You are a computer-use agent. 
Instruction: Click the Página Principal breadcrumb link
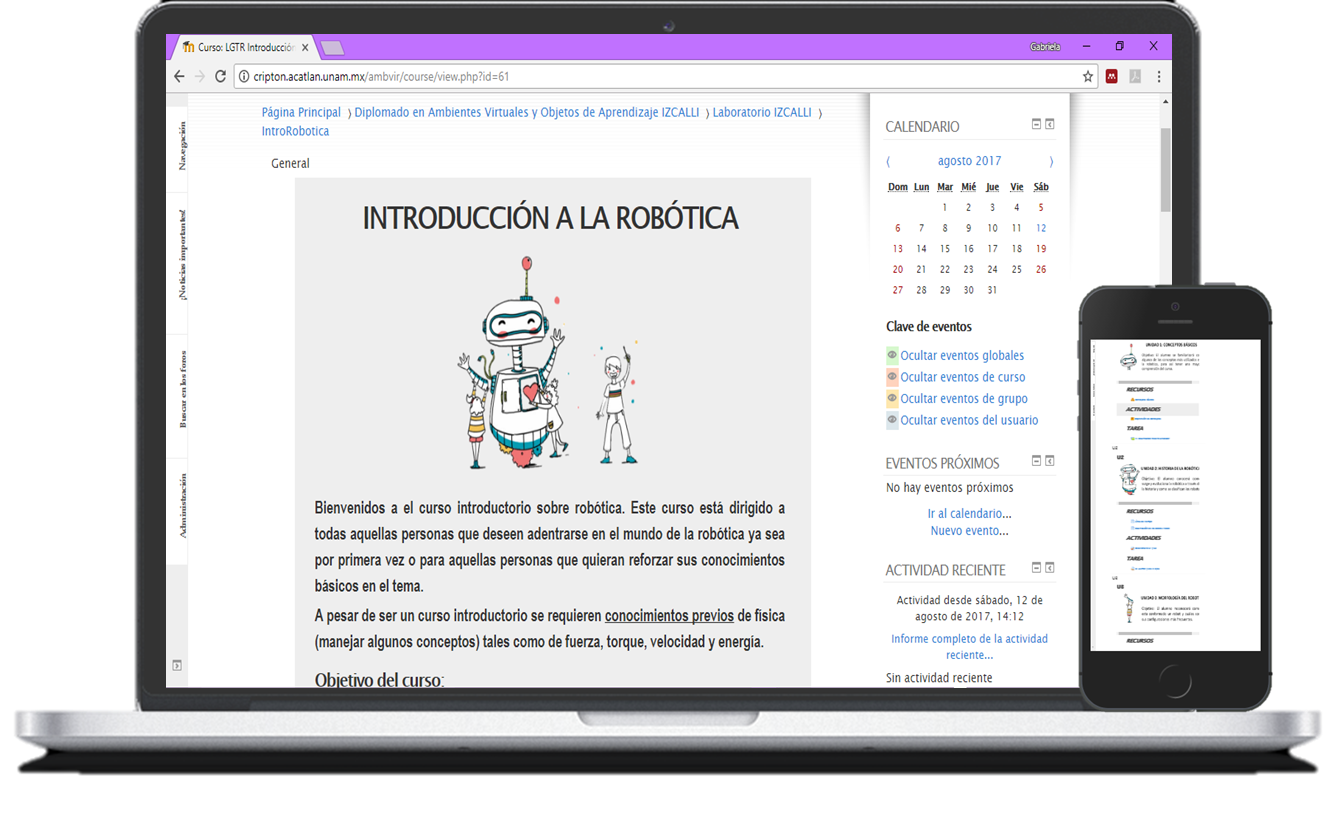[x=301, y=113]
